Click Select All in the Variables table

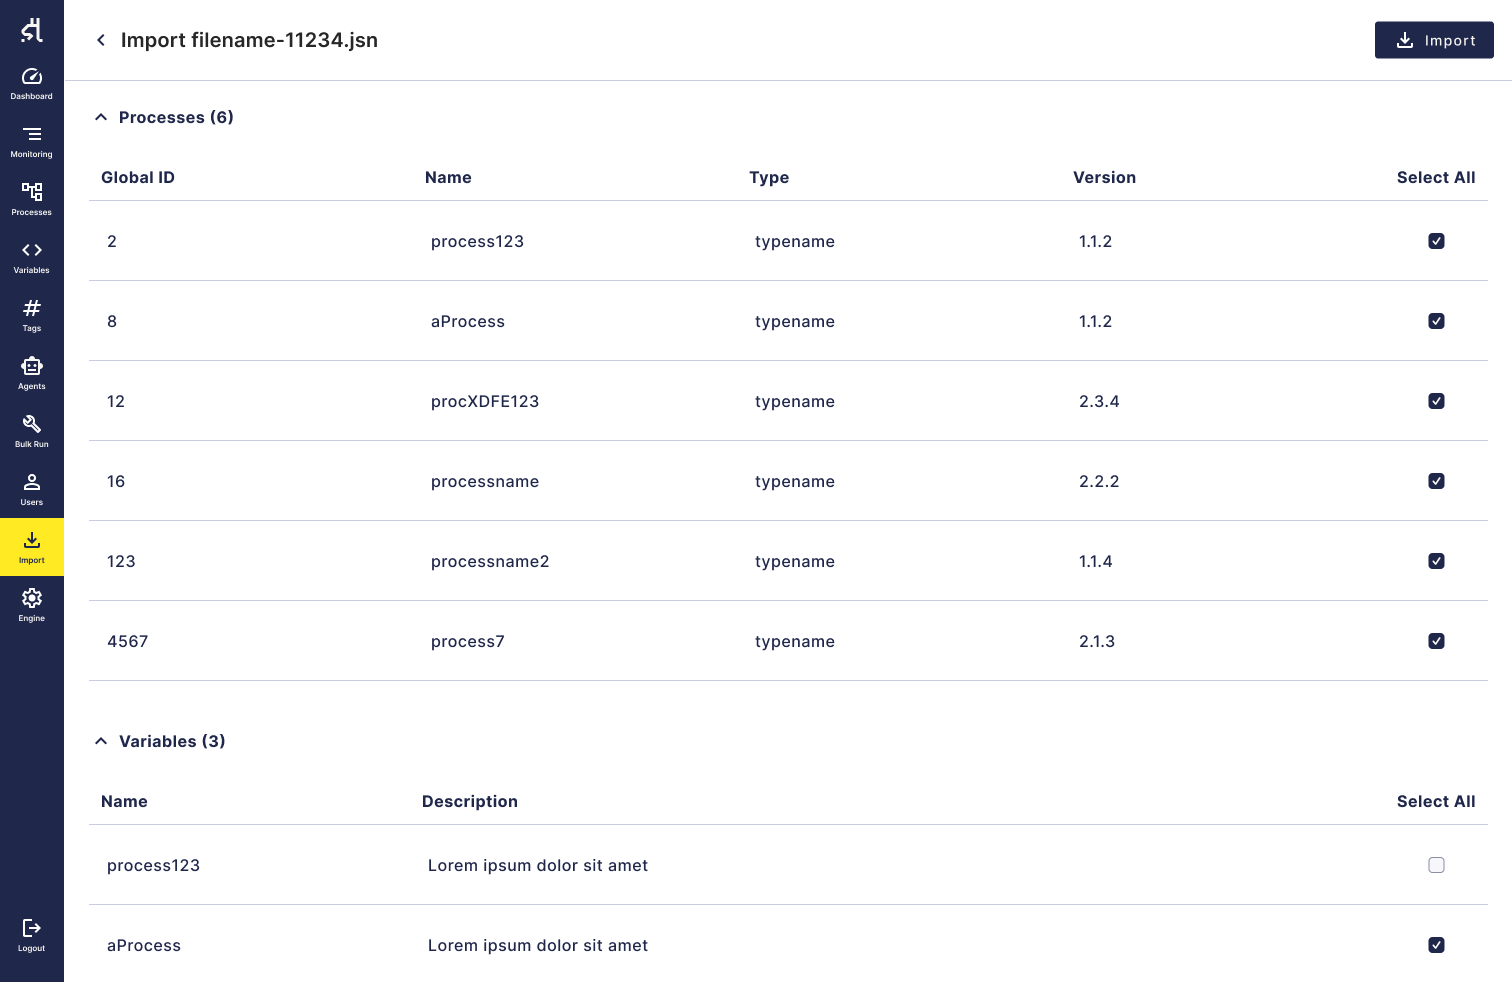(1436, 801)
